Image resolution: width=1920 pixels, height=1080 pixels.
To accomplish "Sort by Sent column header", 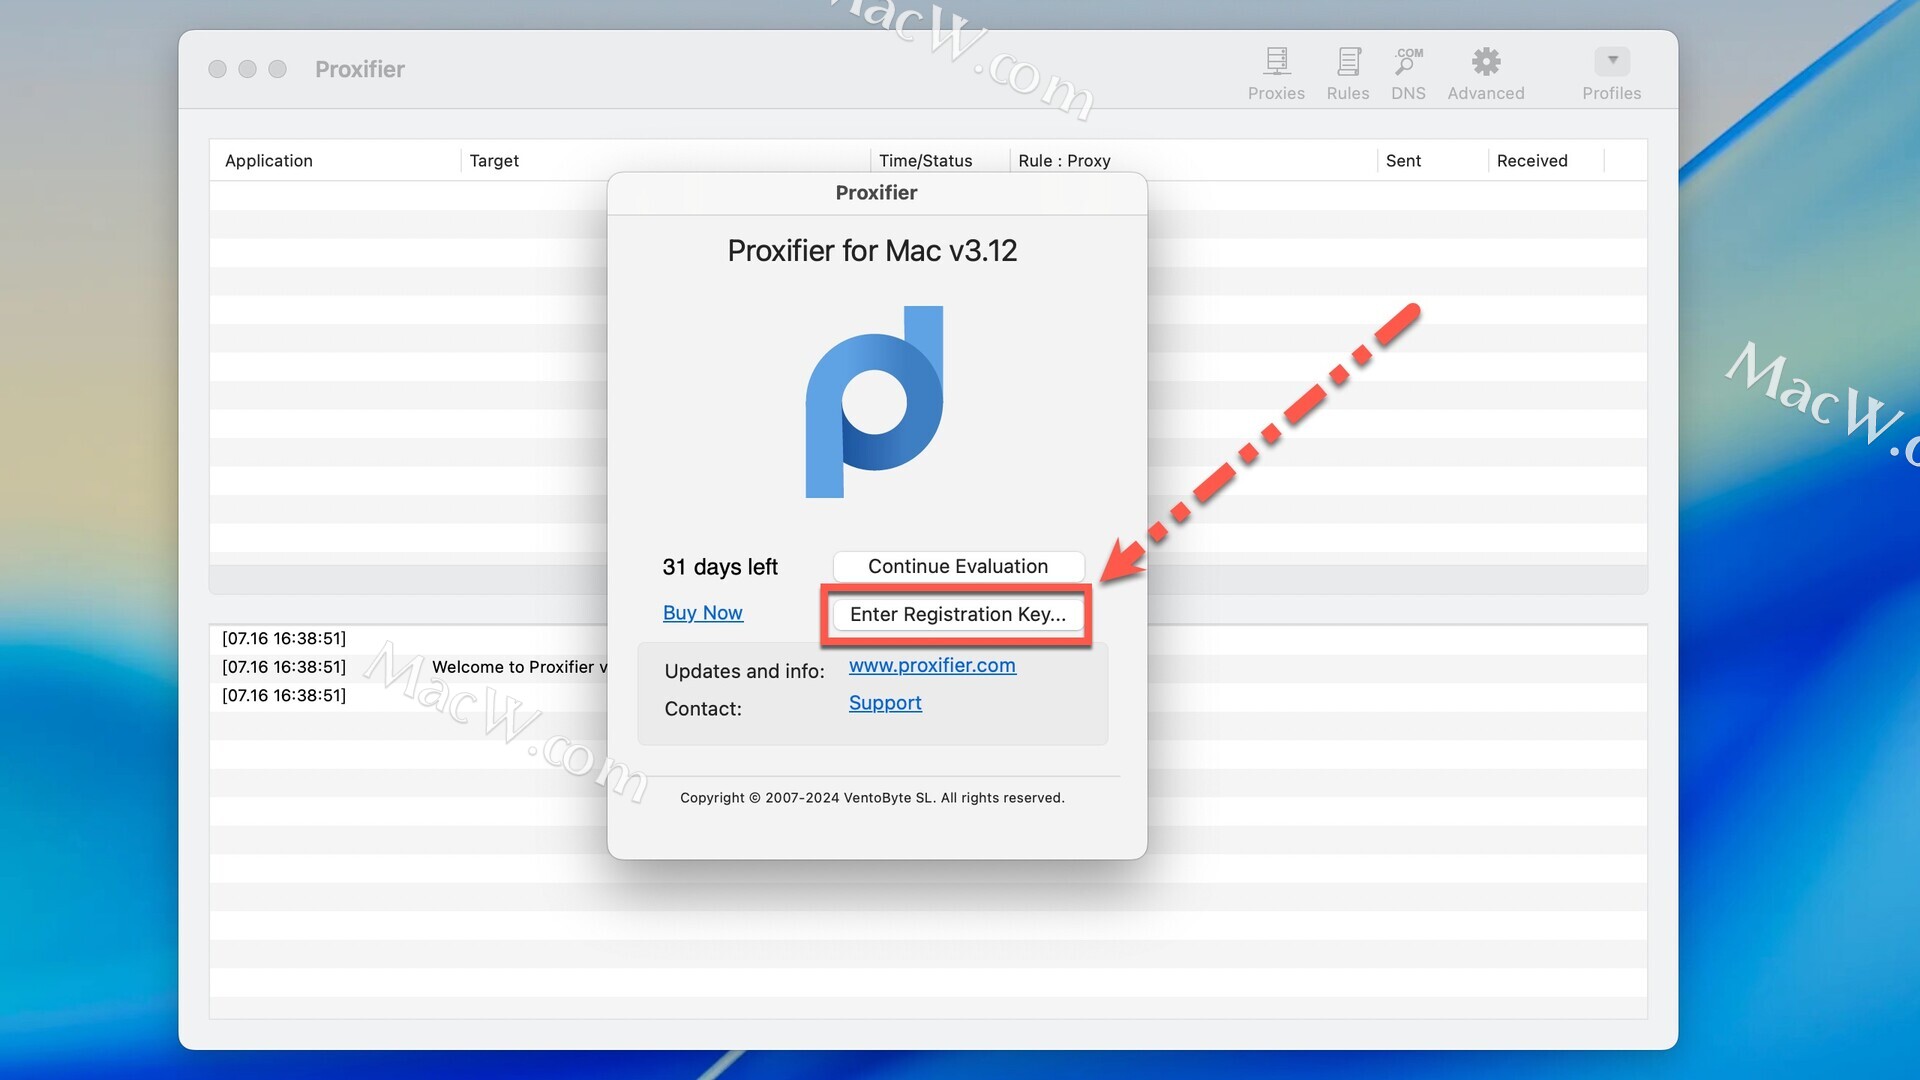I will click(x=1403, y=161).
